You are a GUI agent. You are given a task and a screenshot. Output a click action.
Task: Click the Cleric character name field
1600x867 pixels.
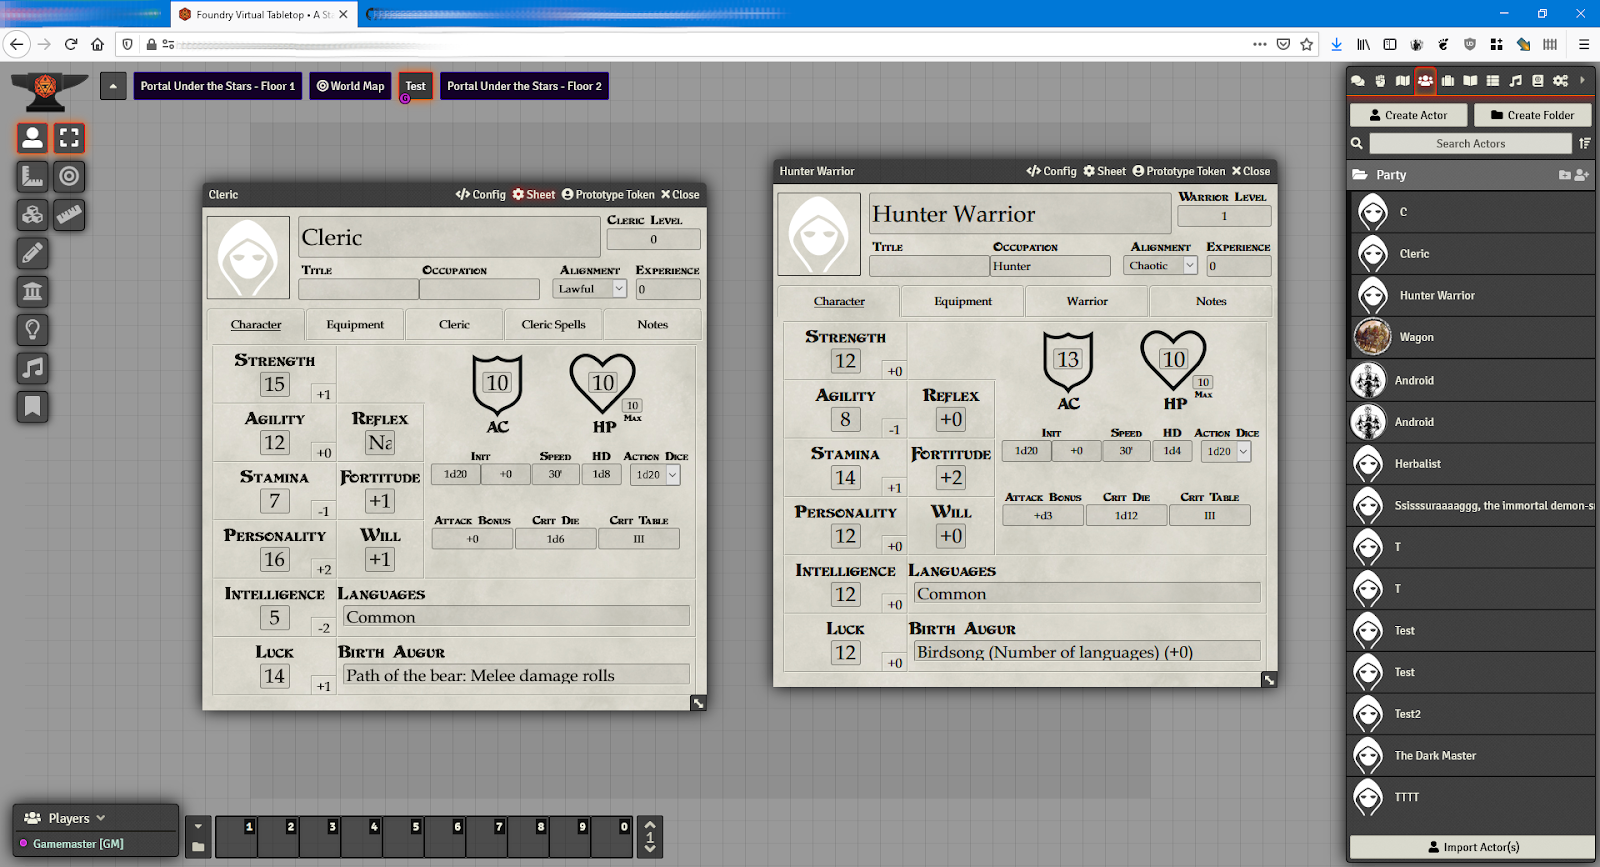(449, 238)
